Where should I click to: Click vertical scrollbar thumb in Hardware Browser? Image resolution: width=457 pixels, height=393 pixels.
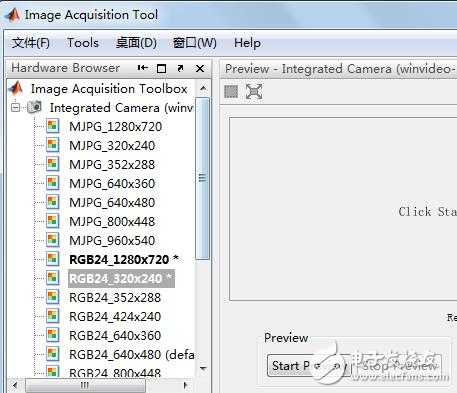(x=202, y=178)
